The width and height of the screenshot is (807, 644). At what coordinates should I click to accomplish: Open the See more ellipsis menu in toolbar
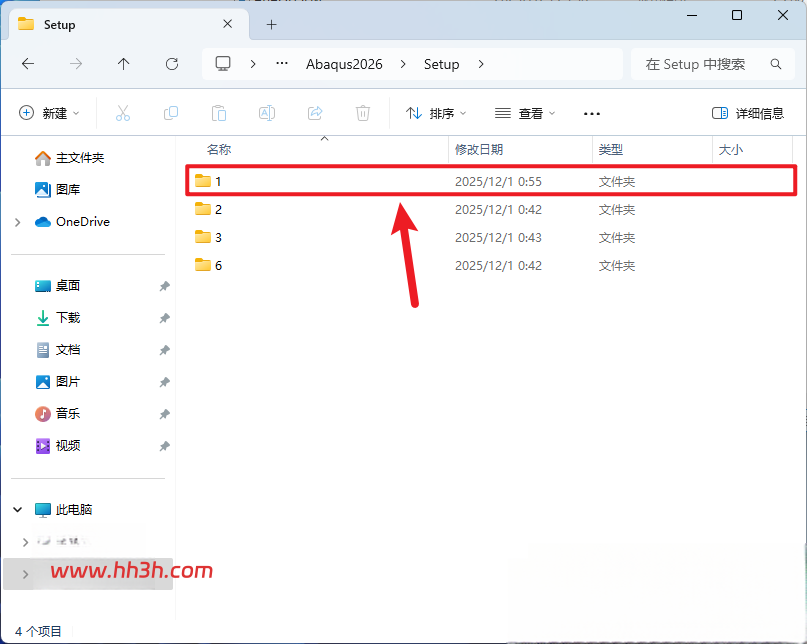[x=592, y=113]
